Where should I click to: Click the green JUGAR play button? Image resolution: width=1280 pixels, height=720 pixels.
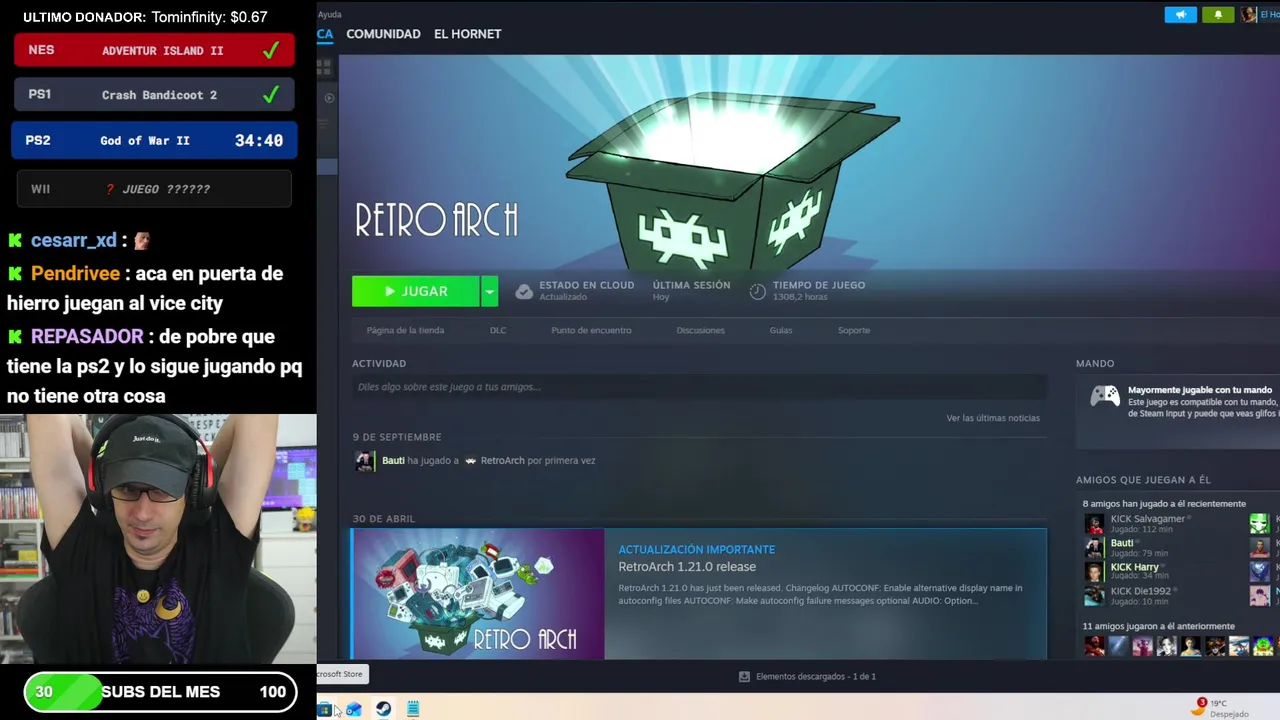(x=415, y=291)
